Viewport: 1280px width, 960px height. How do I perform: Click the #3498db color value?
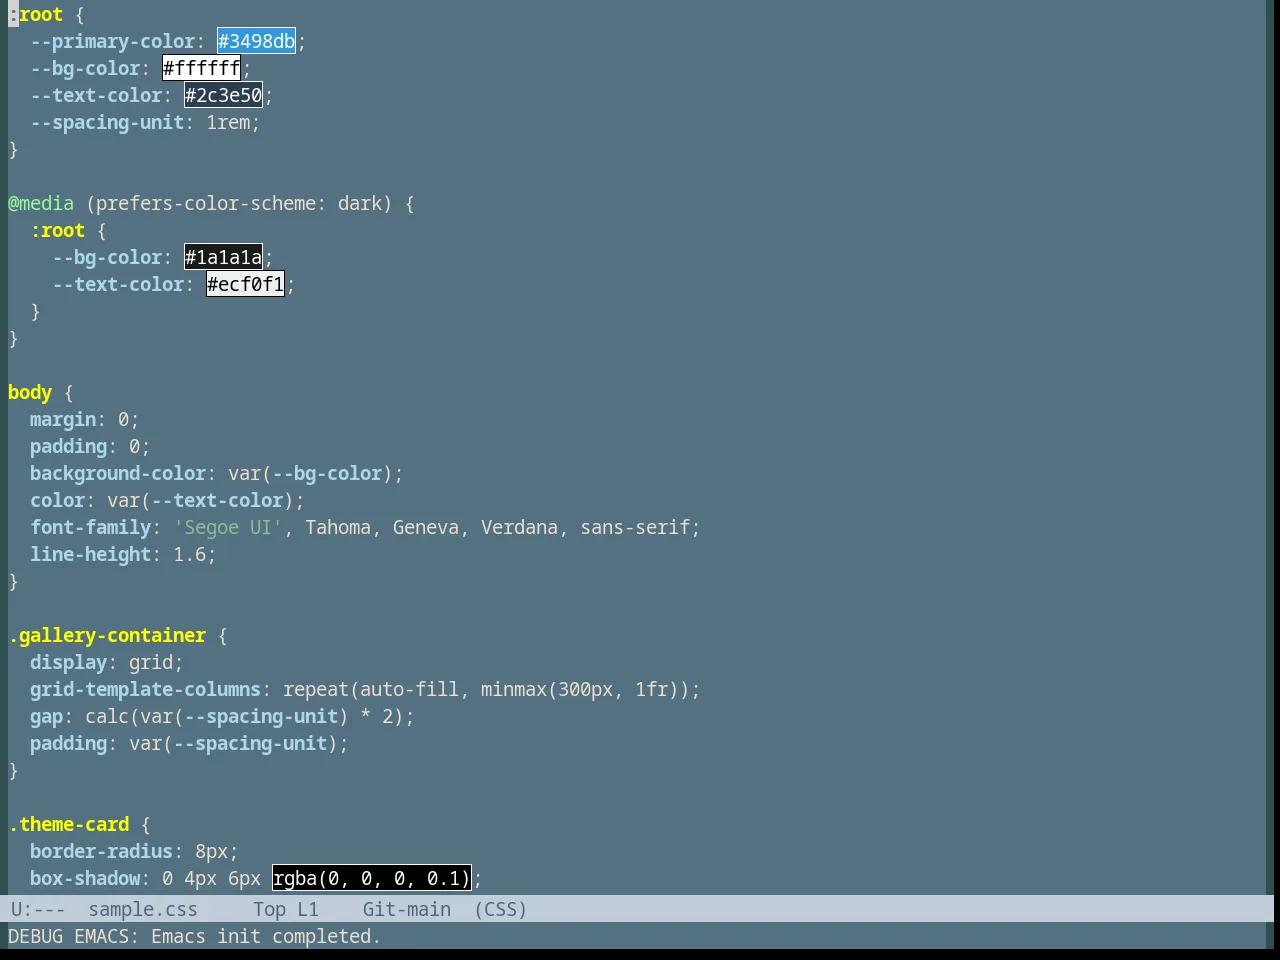point(256,41)
